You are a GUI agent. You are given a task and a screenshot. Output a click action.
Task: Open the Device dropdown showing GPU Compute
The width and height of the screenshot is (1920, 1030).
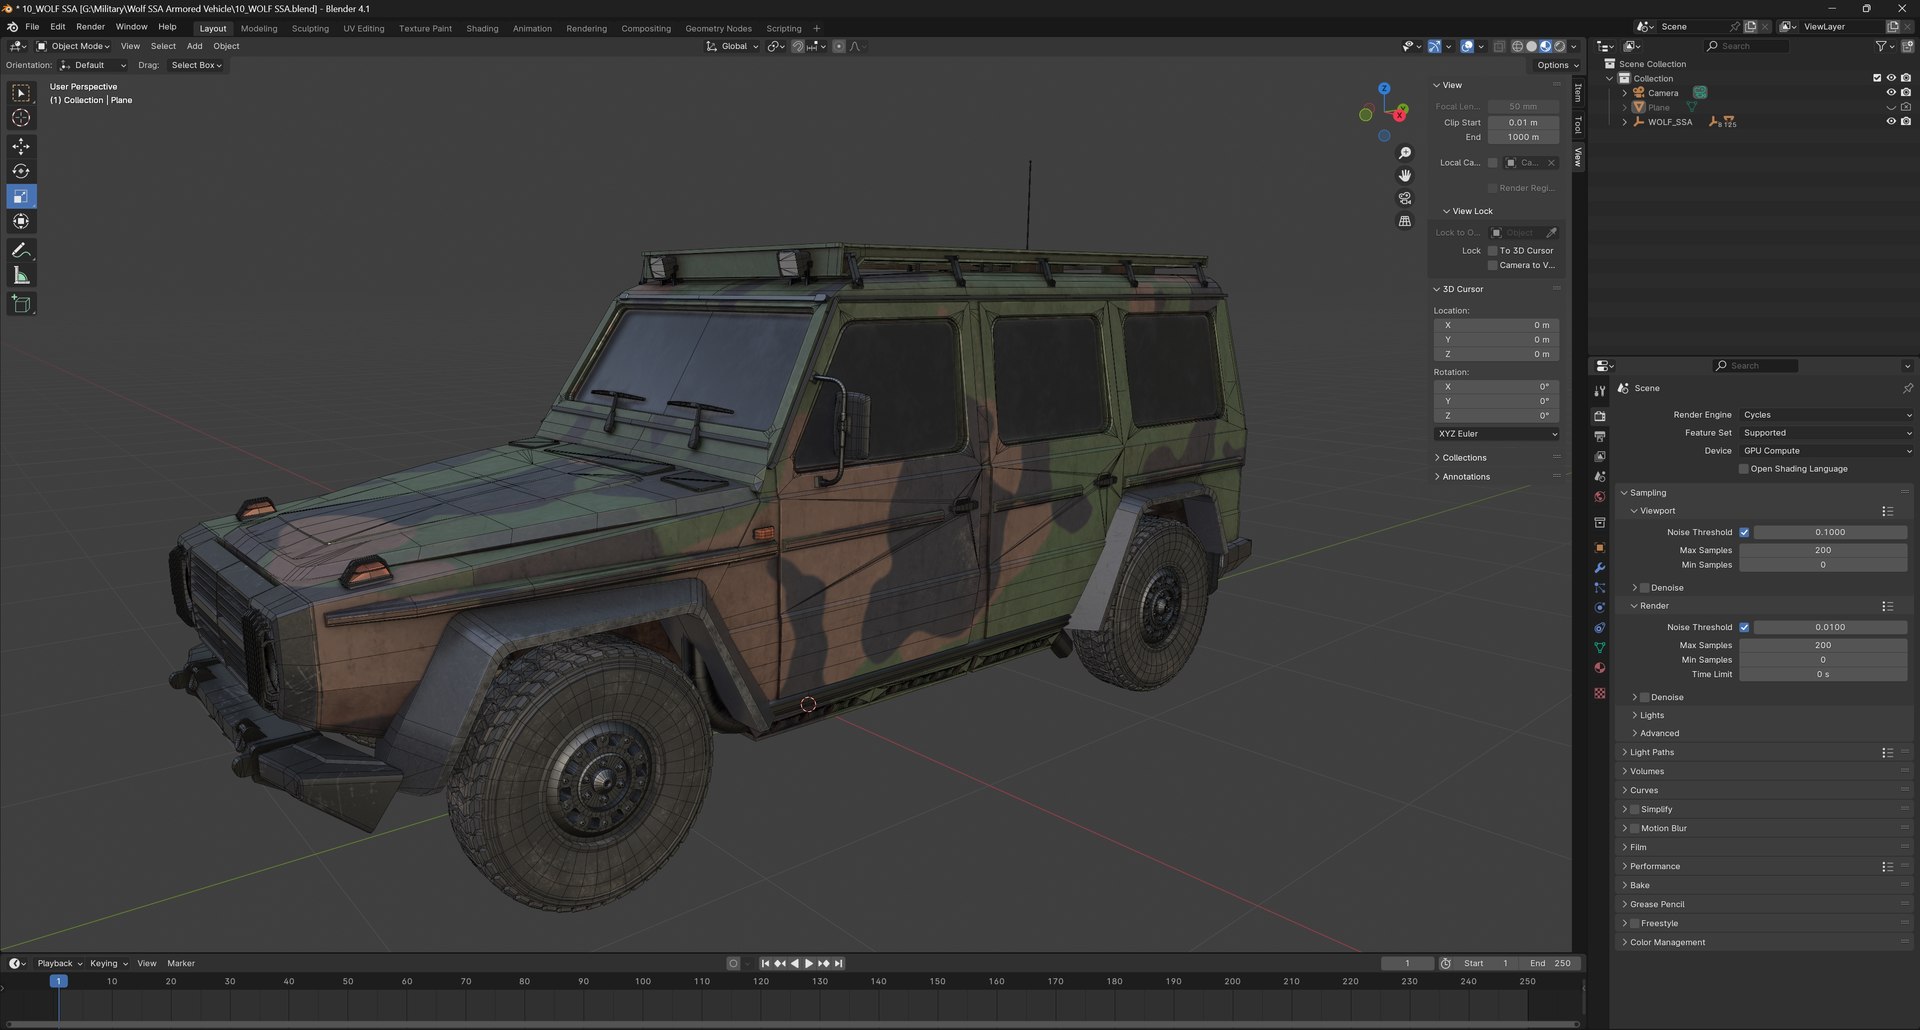(1826, 451)
